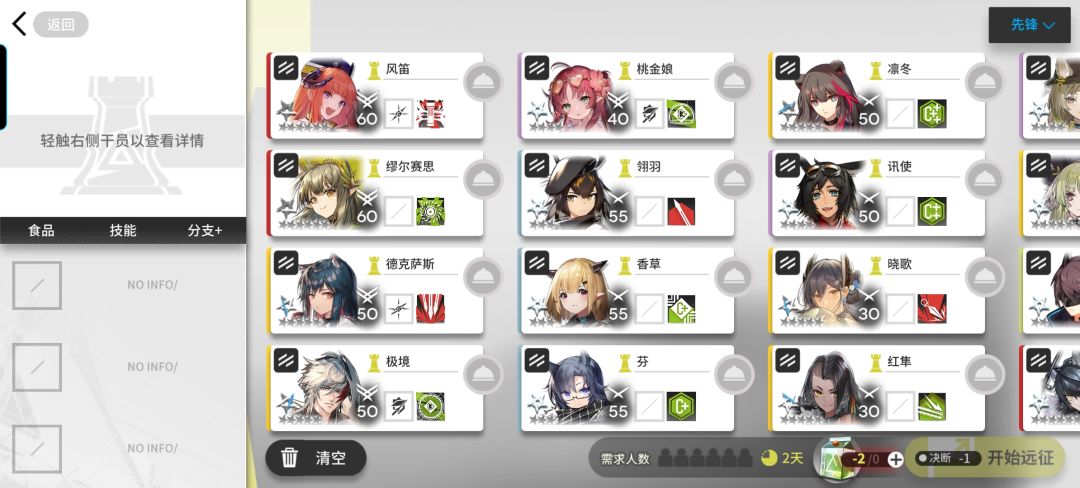Select the green skill icon on 芬 card

(x=681, y=406)
